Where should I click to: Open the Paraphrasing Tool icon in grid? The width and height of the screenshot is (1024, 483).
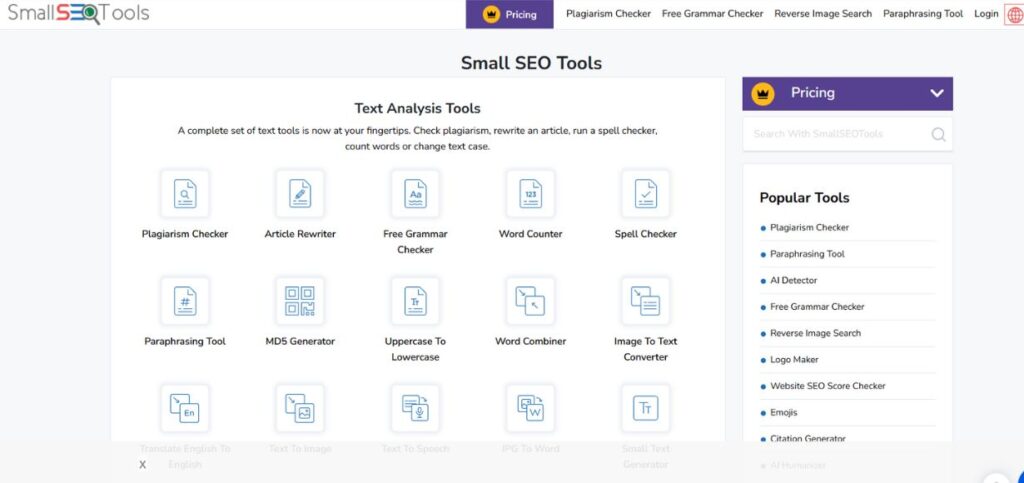coord(185,301)
